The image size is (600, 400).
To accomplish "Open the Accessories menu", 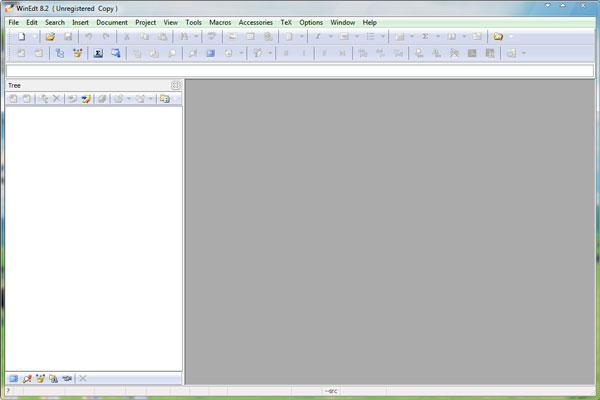I will (255, 22).
